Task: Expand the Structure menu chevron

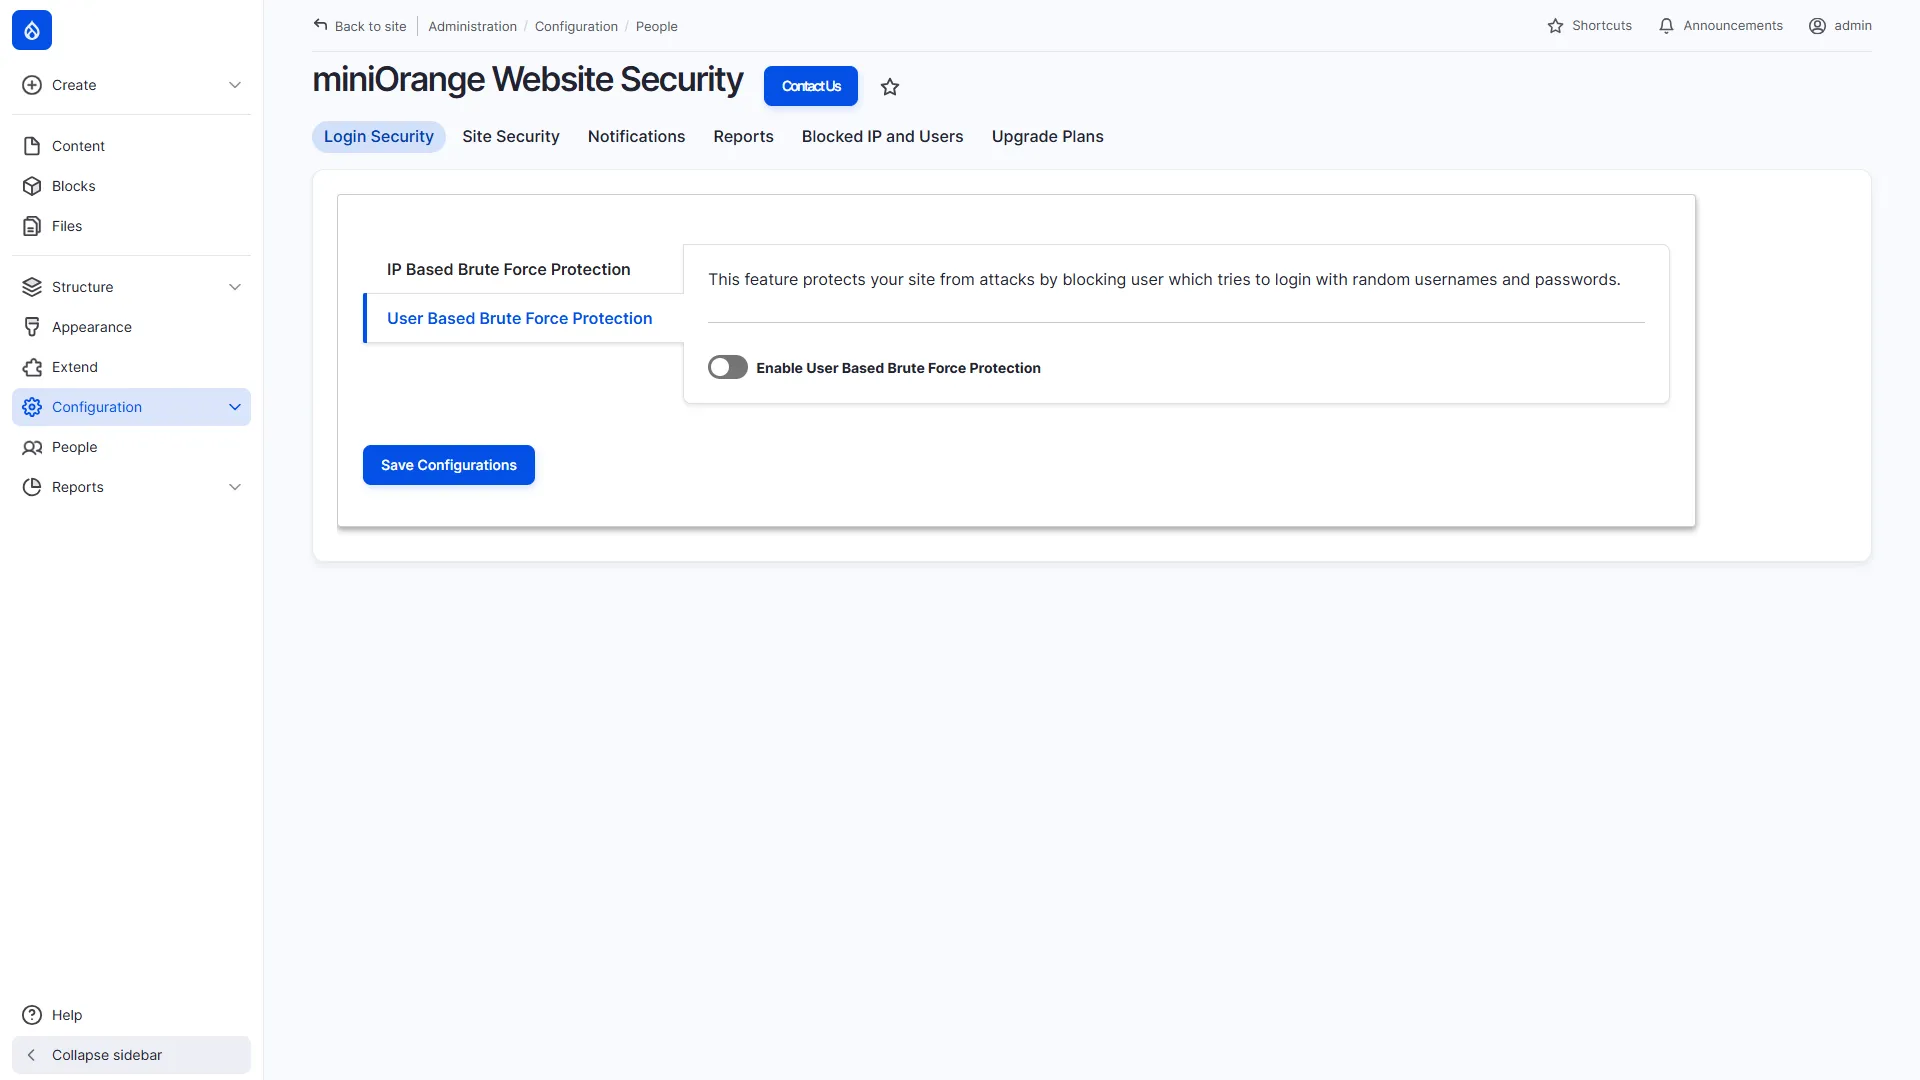Action: point(235,287)
